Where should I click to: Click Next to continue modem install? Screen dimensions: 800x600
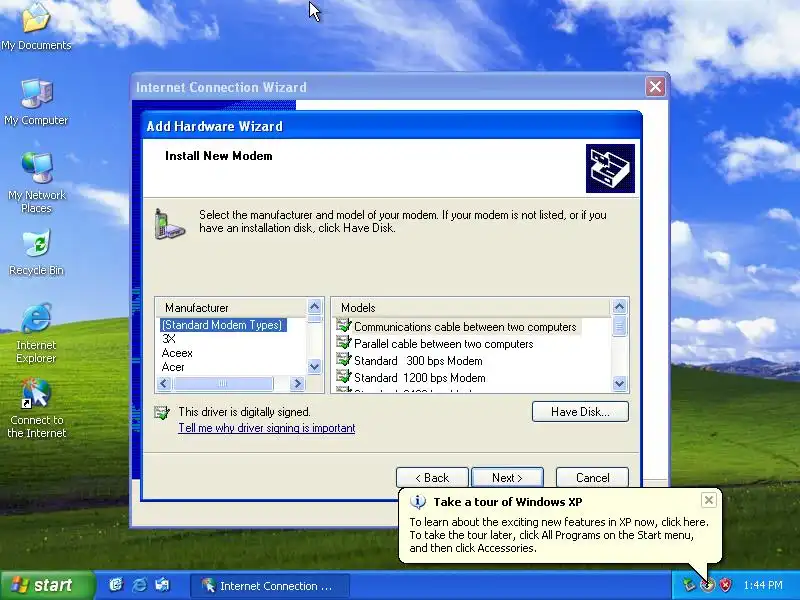click(x=507, y=478)
